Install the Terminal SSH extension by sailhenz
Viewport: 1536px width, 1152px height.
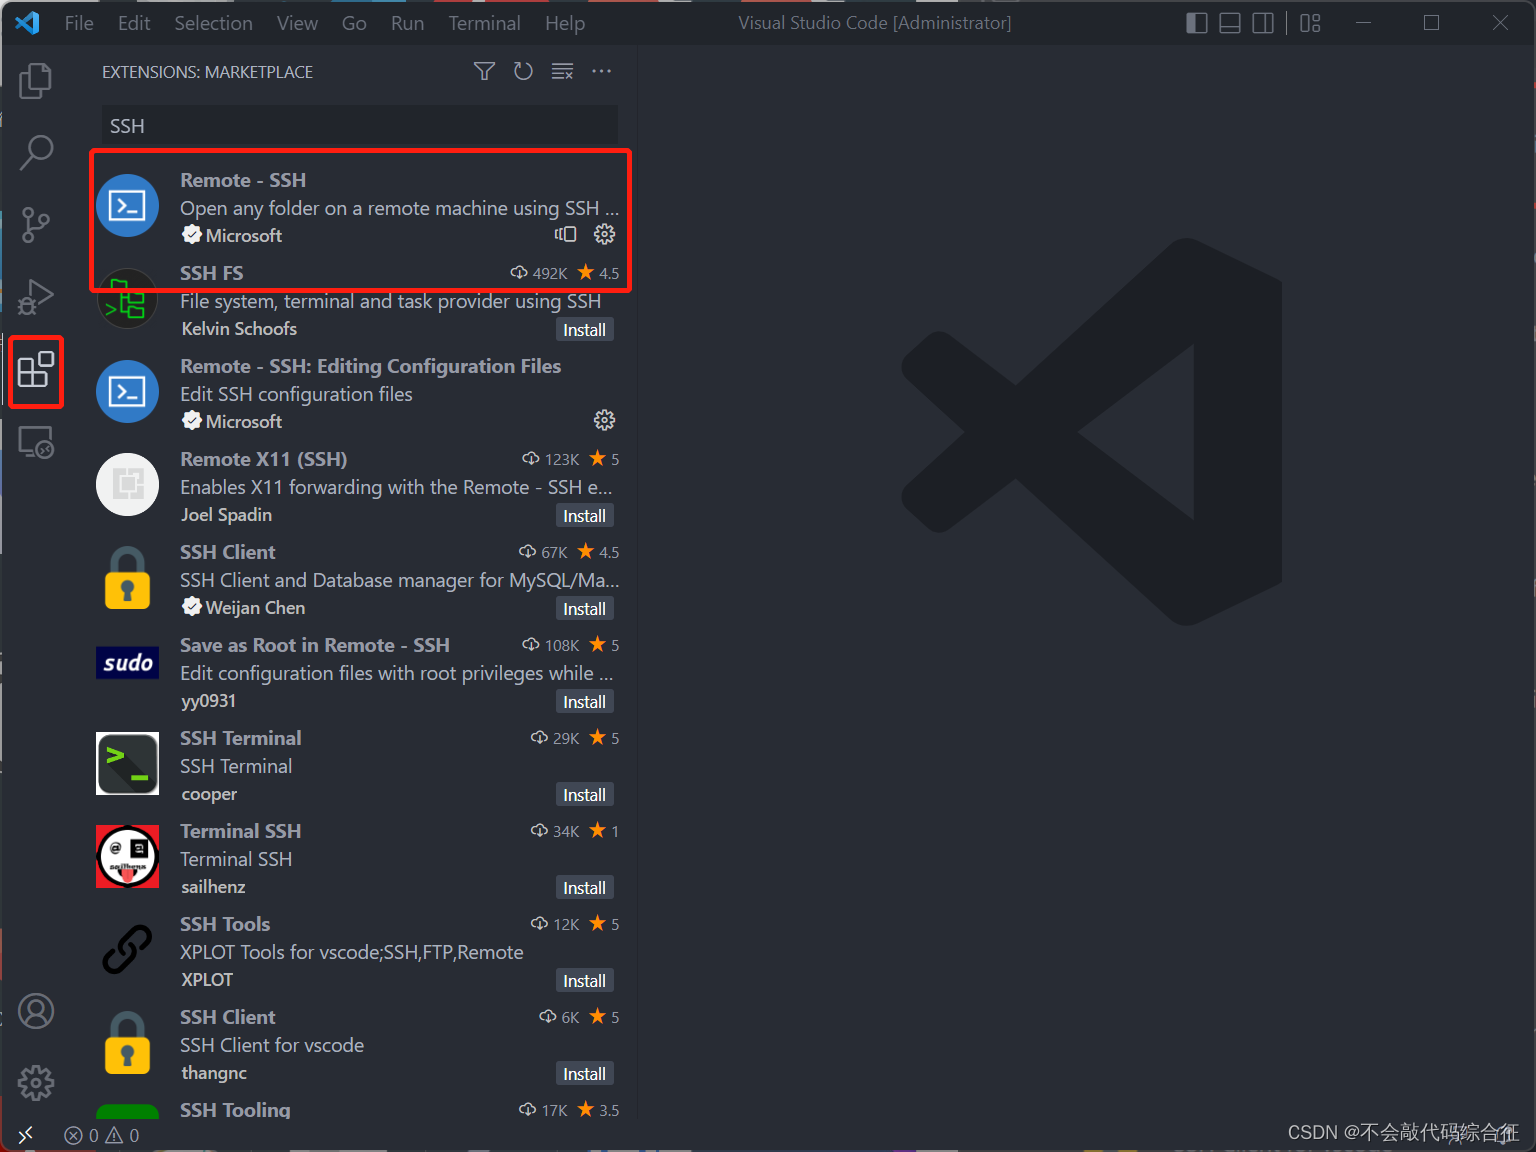tap(584, 888)
